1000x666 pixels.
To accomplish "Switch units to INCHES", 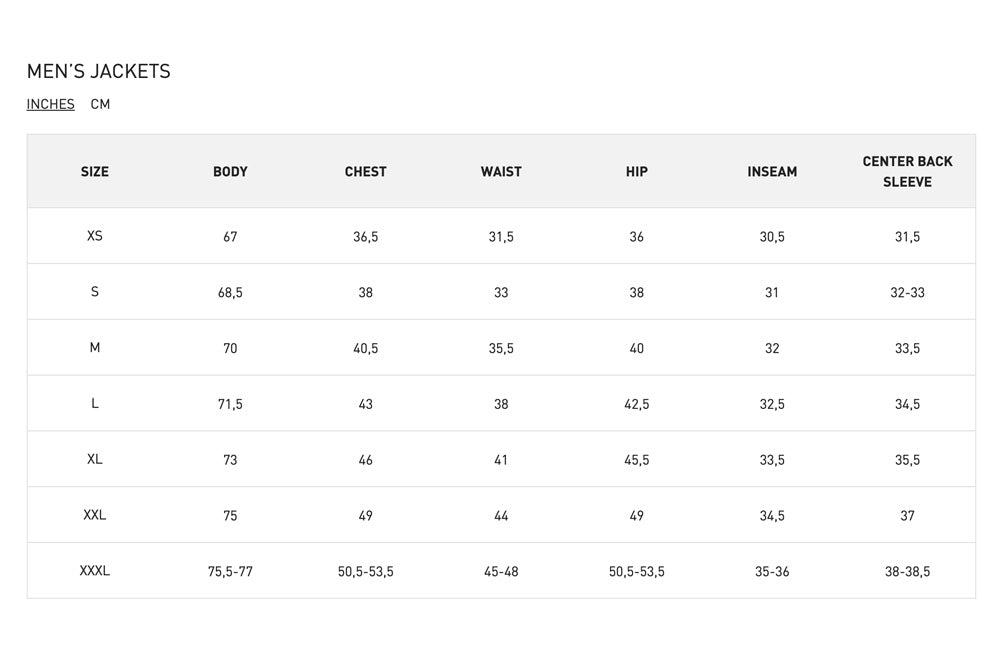I will 50,104.
